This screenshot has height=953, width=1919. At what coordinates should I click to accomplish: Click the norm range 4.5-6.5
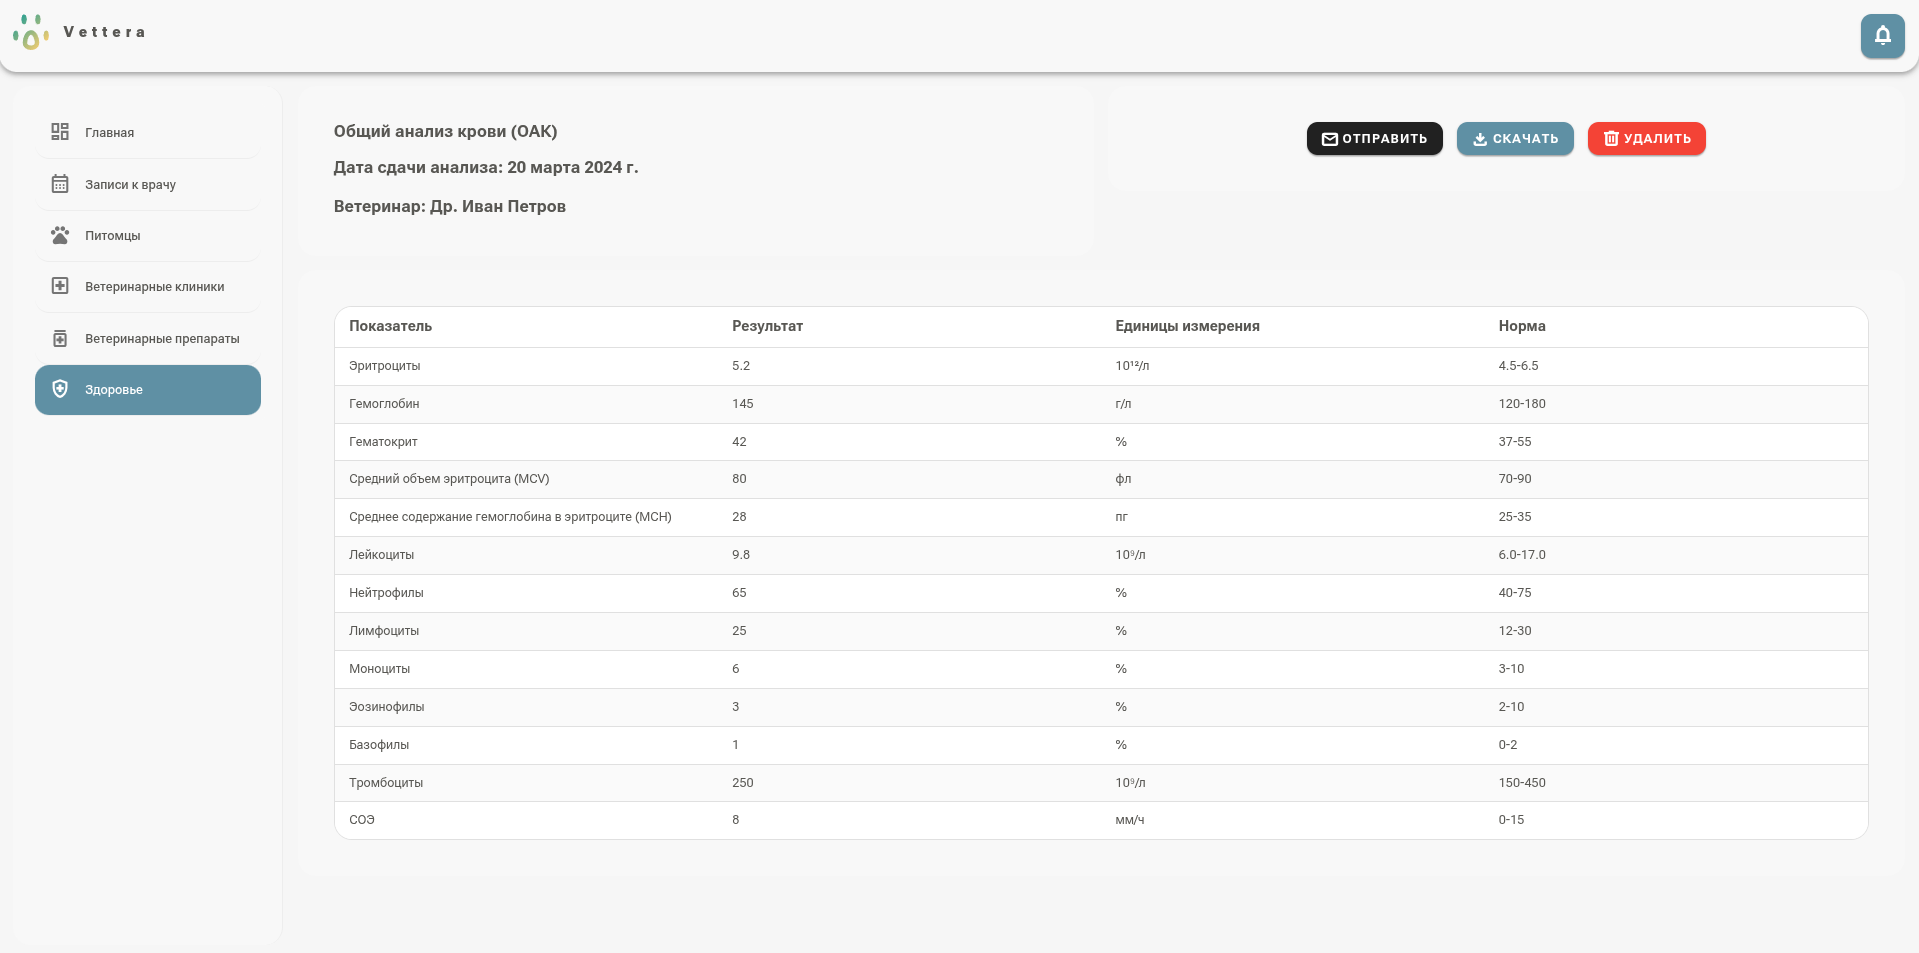pyautogui.click(x=1518, y=366)
